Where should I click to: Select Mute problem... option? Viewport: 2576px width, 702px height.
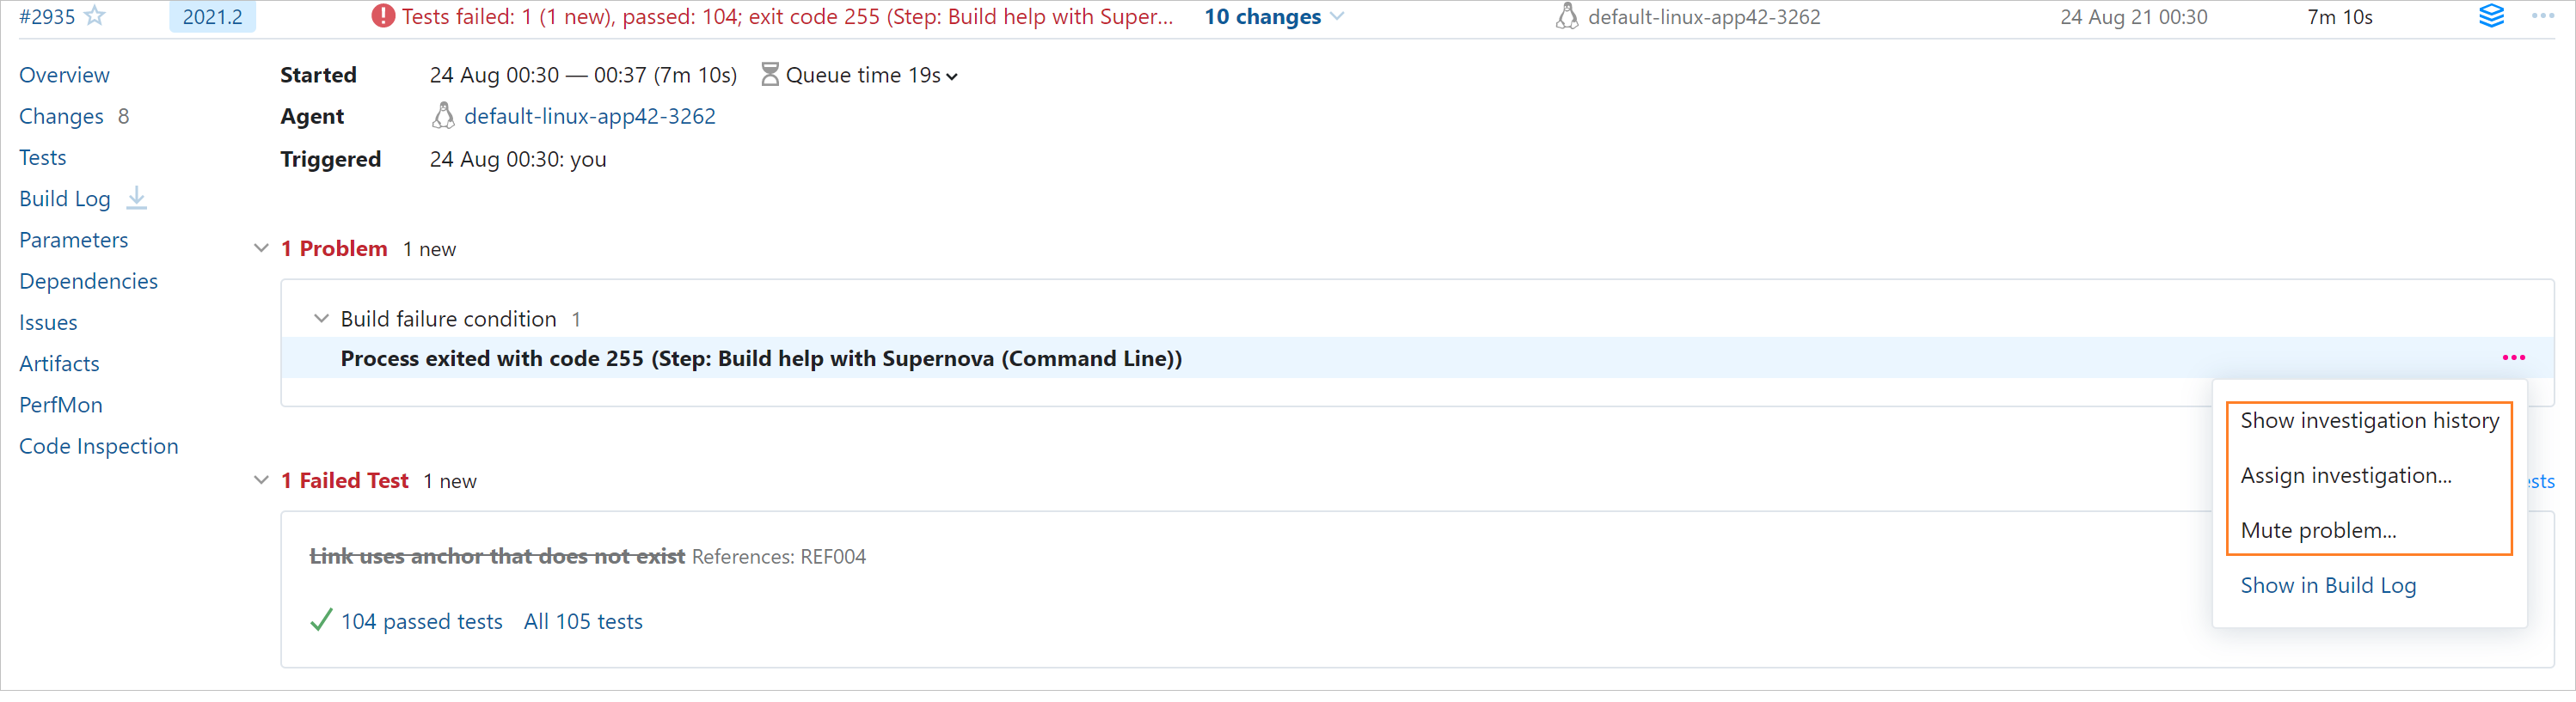click(2318, 530)
